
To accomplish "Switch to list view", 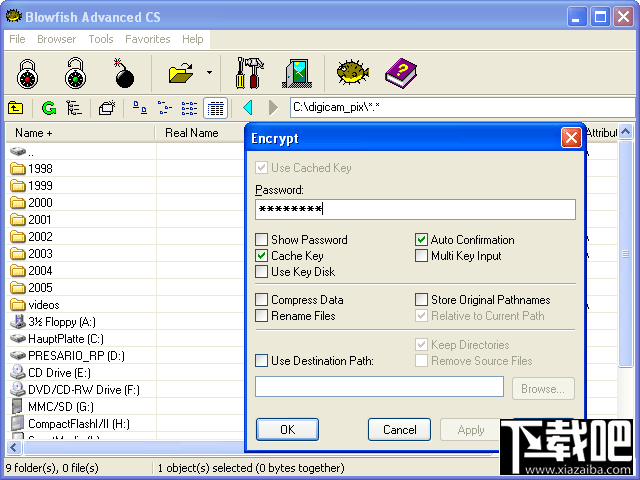I will [189, 108].
